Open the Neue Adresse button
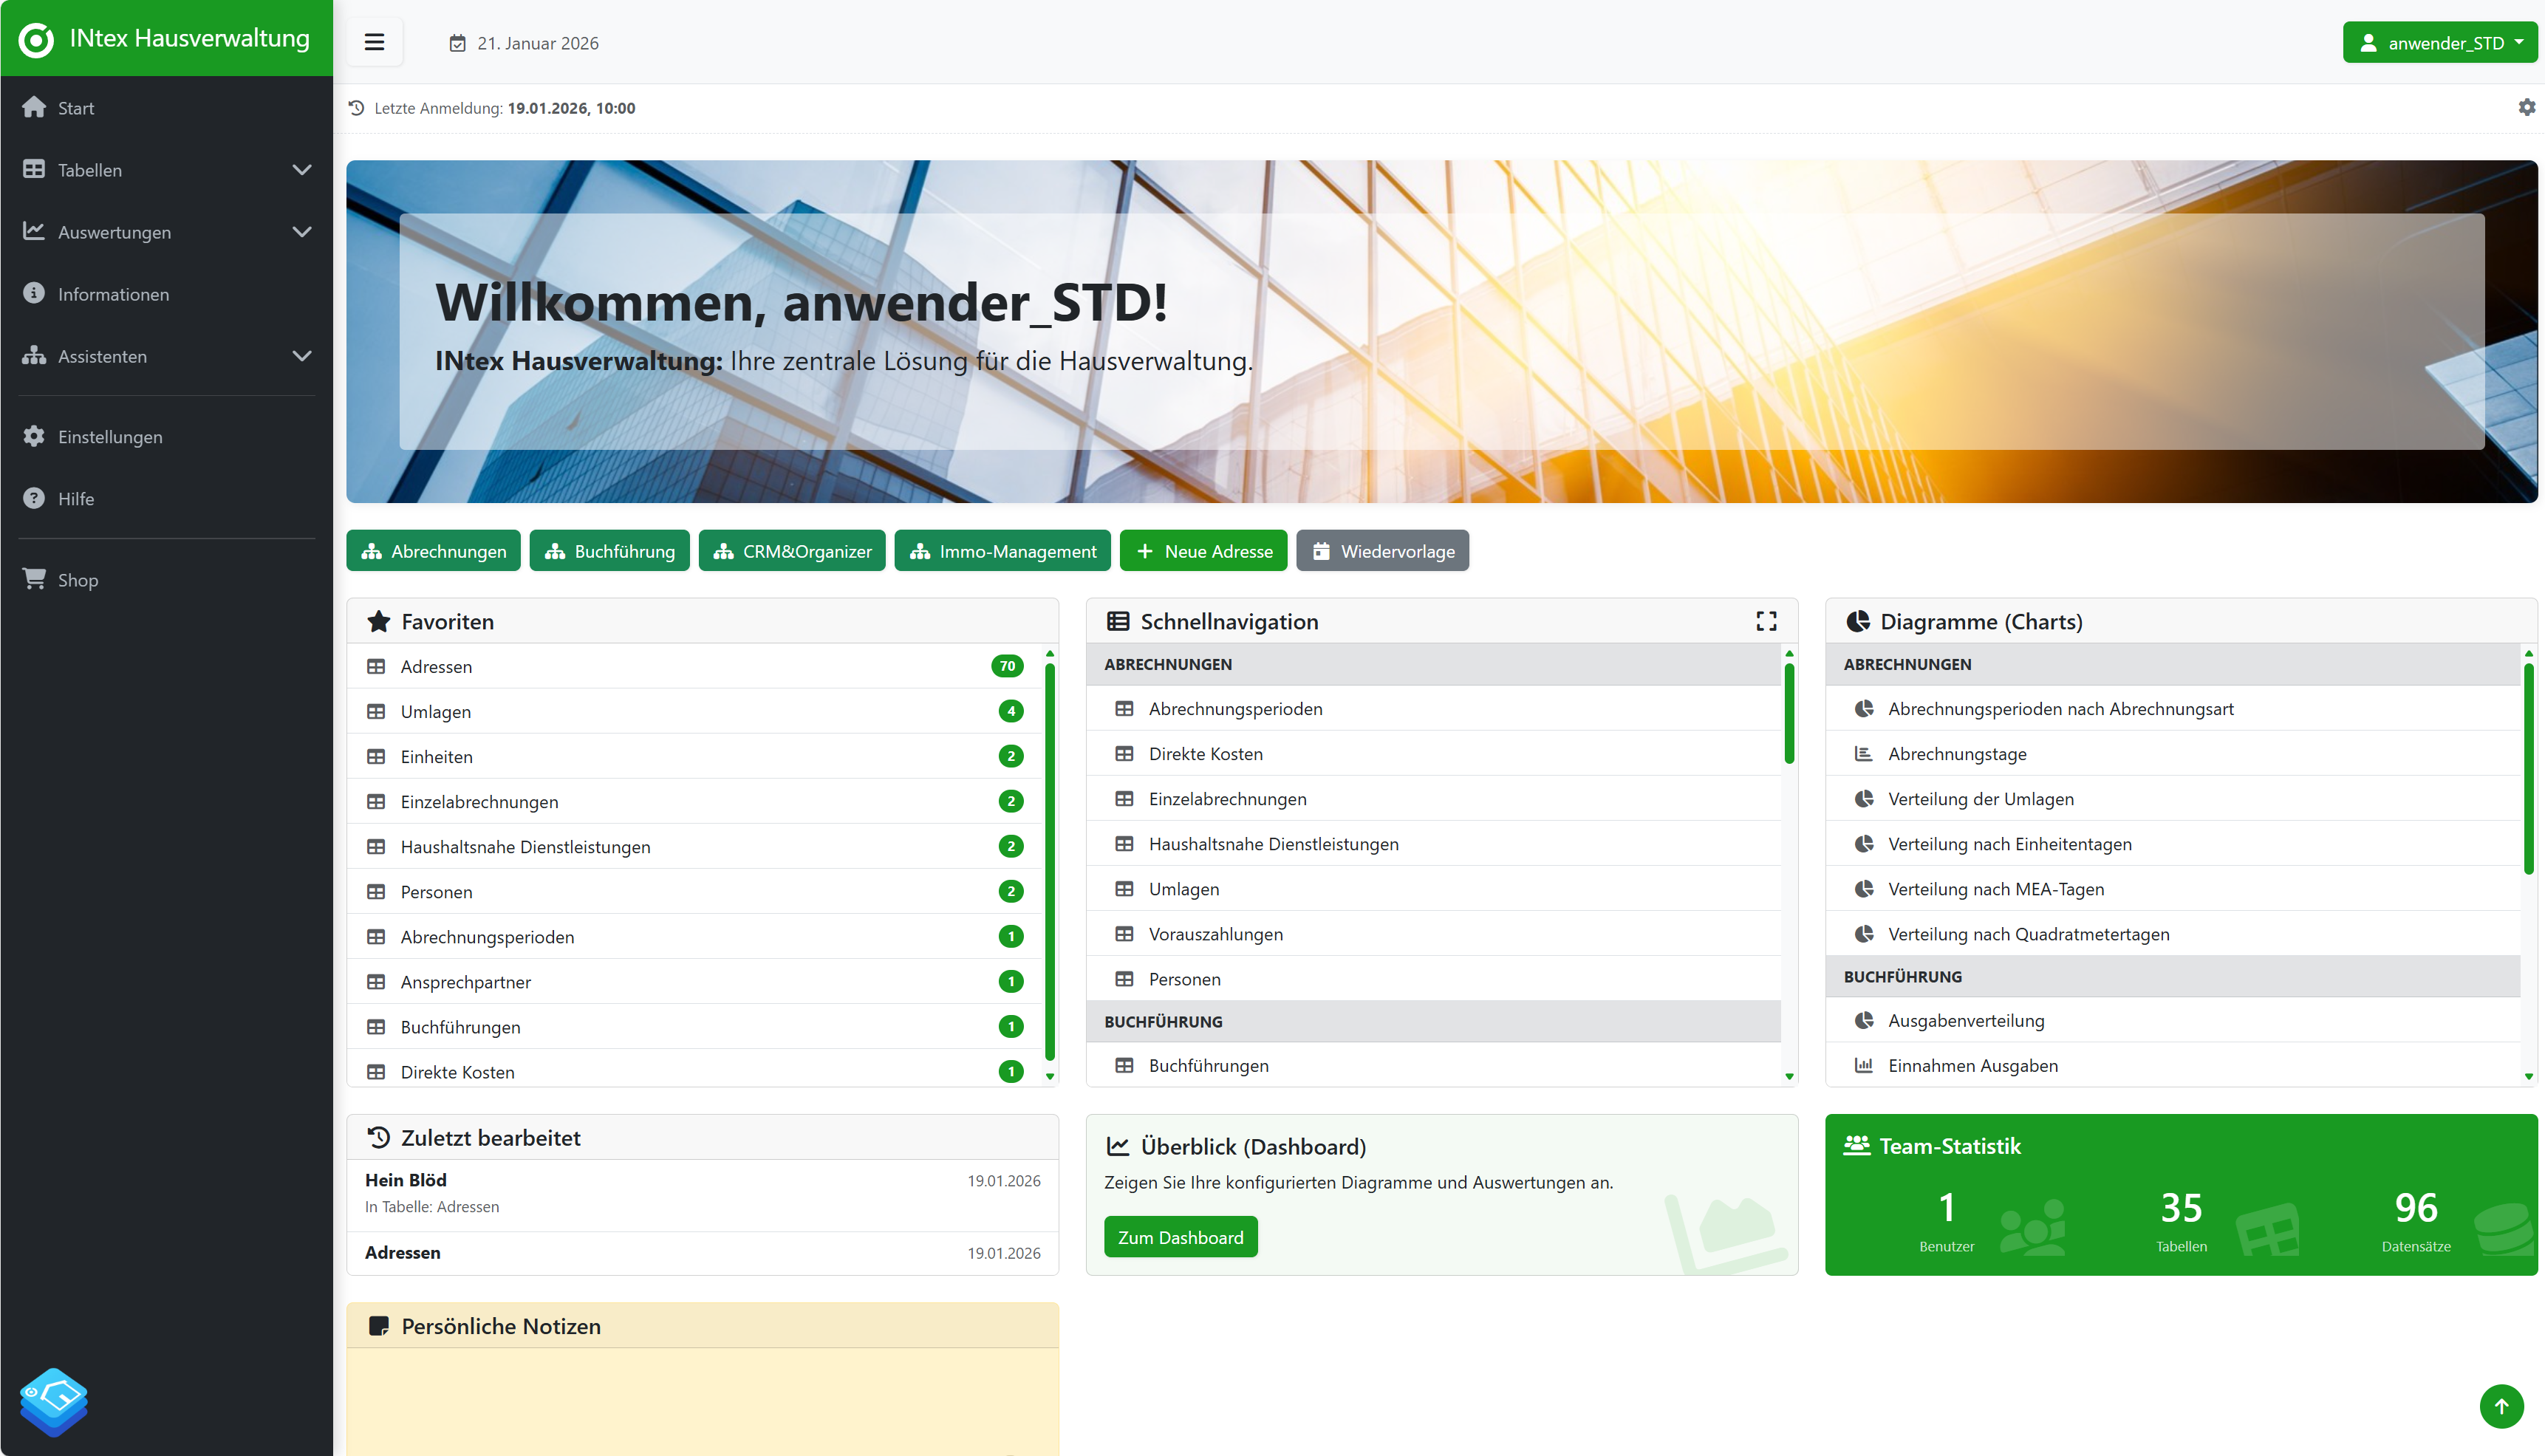Screen dimensions: 2545x1456 (x=1203, y=550)
